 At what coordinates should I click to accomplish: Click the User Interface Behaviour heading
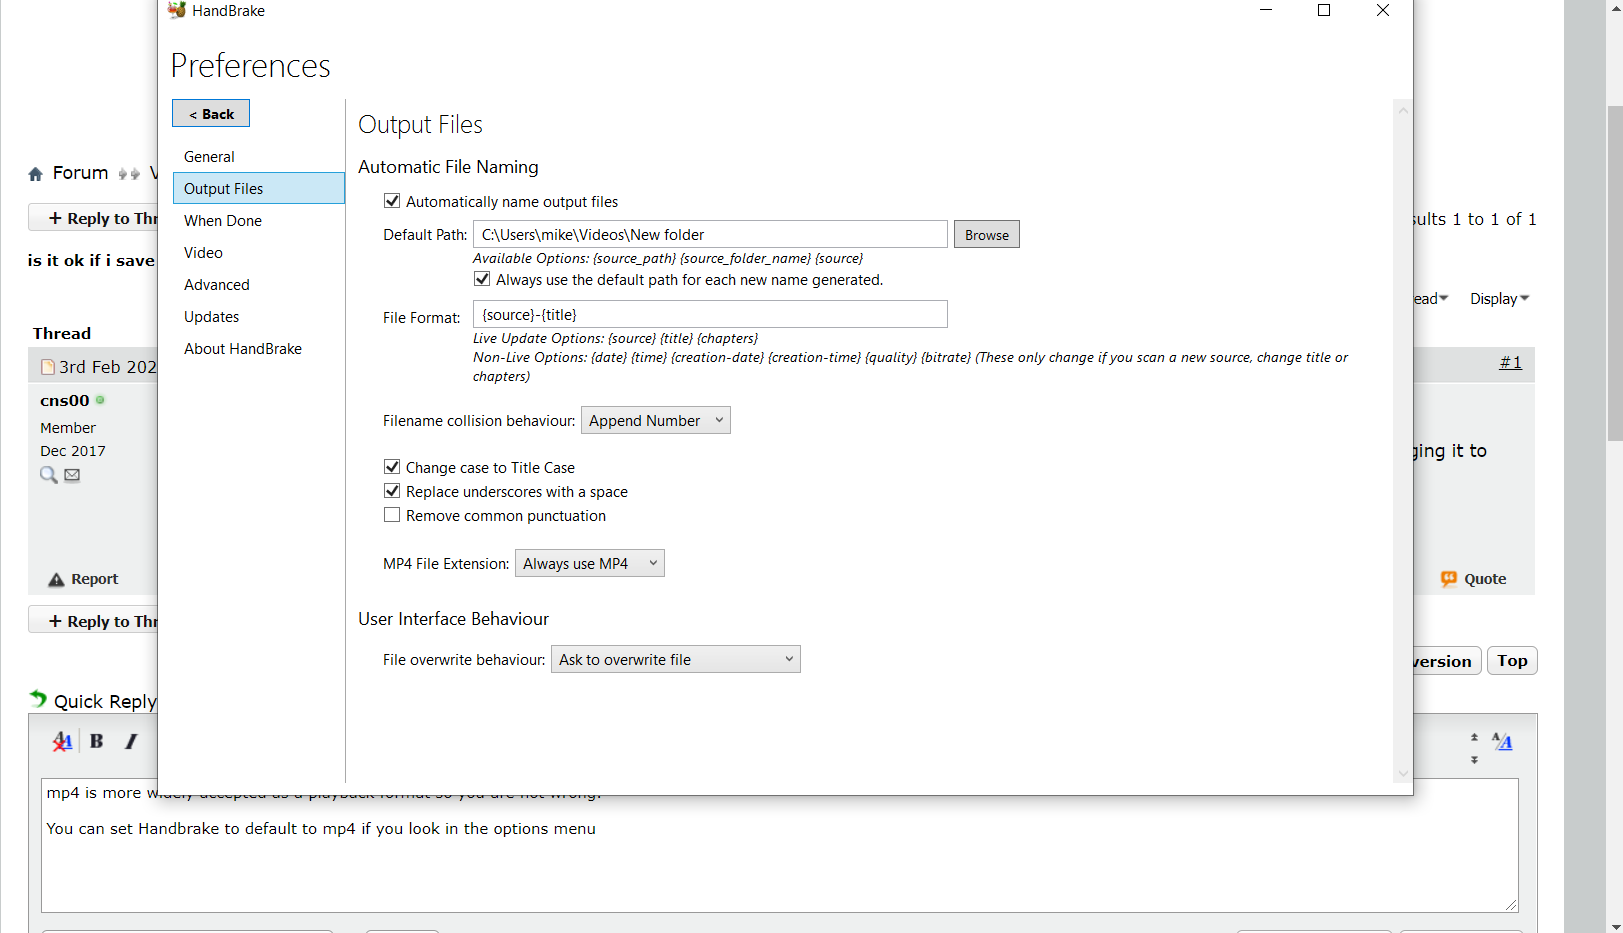(x=453, y=619)
